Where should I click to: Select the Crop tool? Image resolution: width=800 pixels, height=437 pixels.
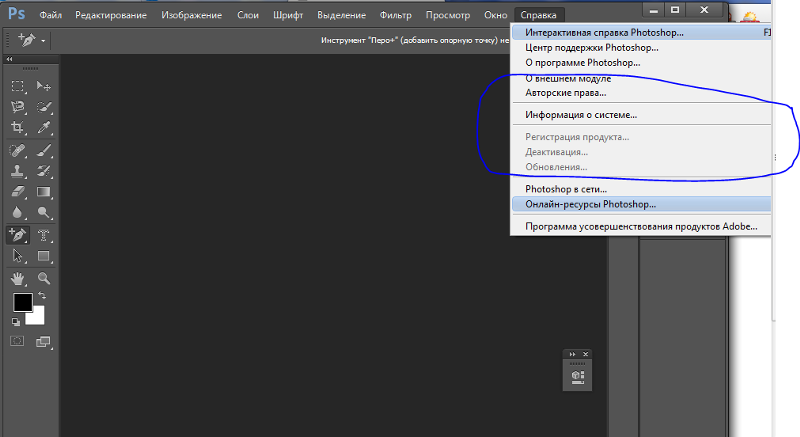[x=18, y=127]
